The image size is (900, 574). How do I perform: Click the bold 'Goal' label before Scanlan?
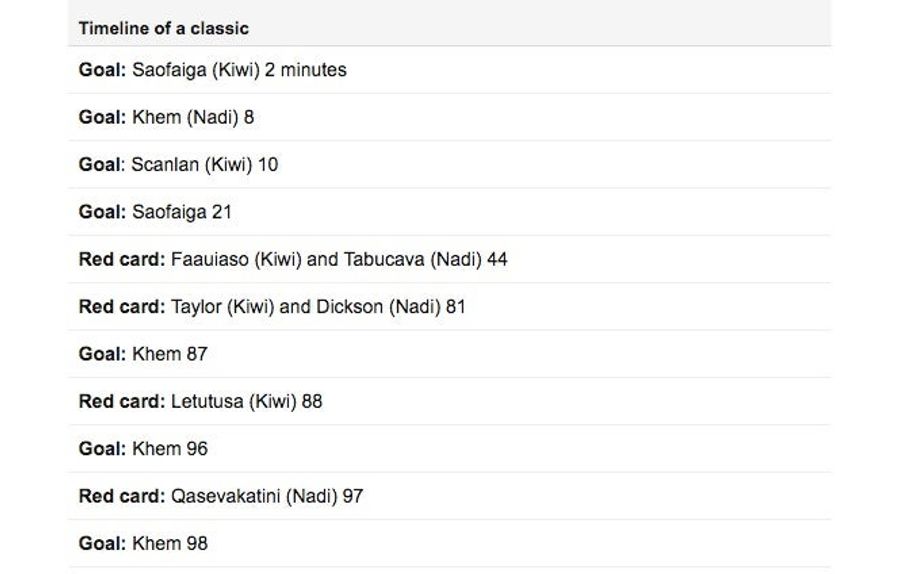point(100,165)
